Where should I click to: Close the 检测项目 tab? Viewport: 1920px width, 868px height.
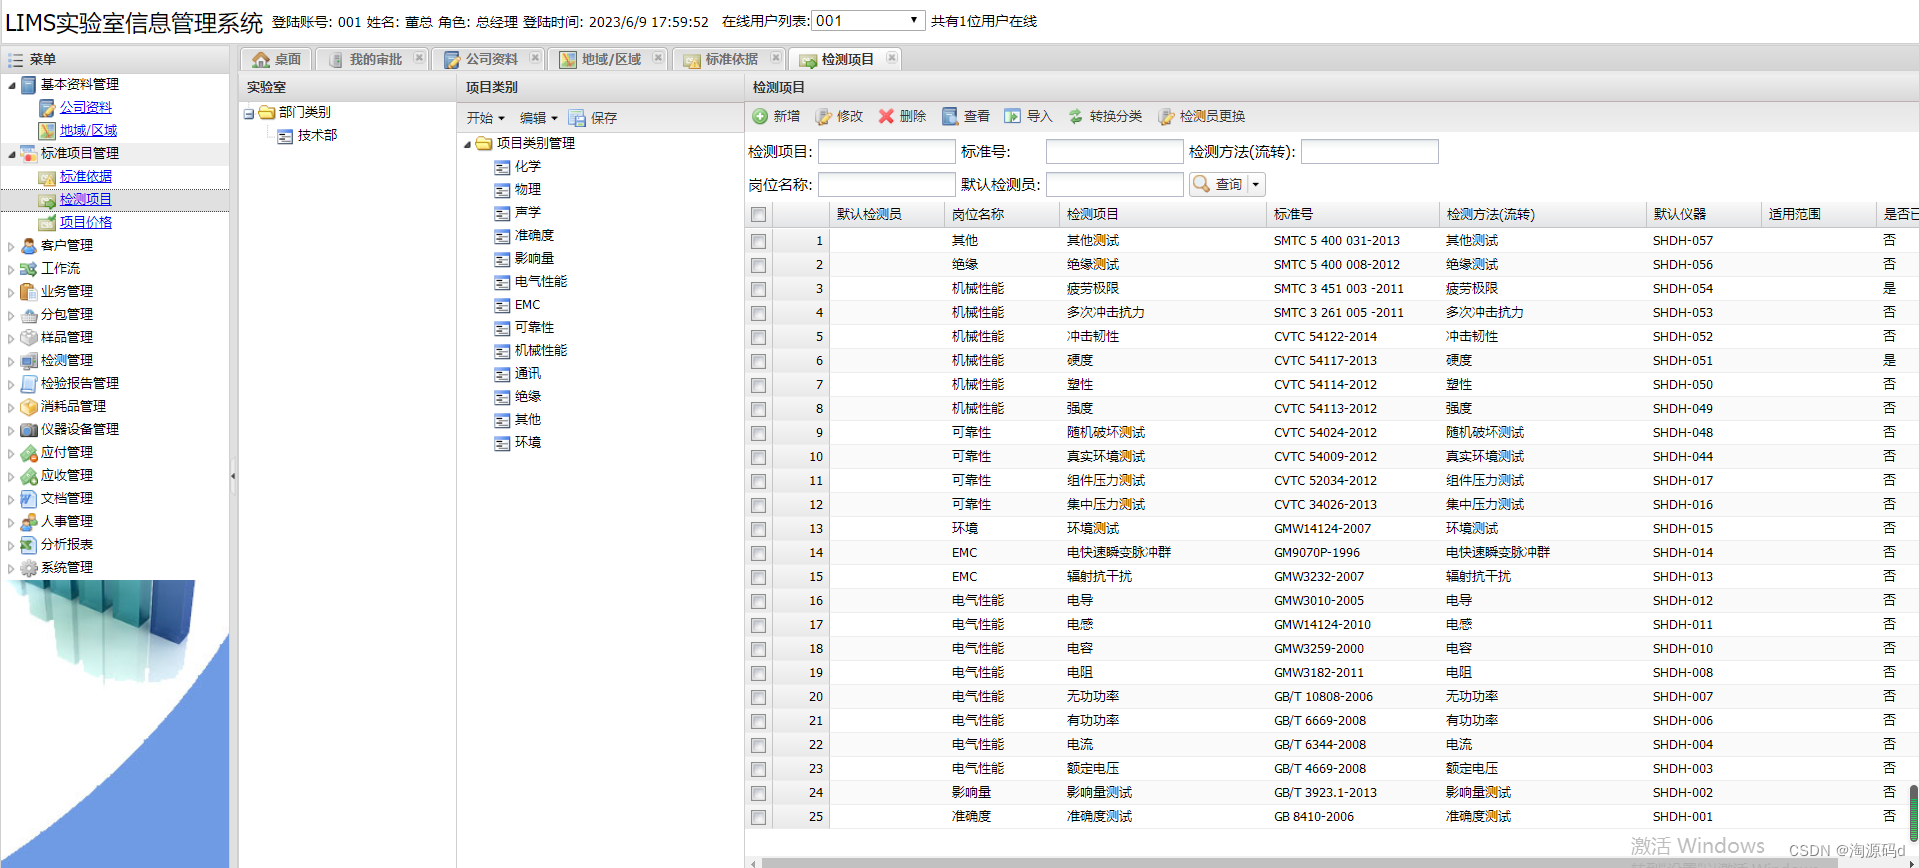click(891, 58)
